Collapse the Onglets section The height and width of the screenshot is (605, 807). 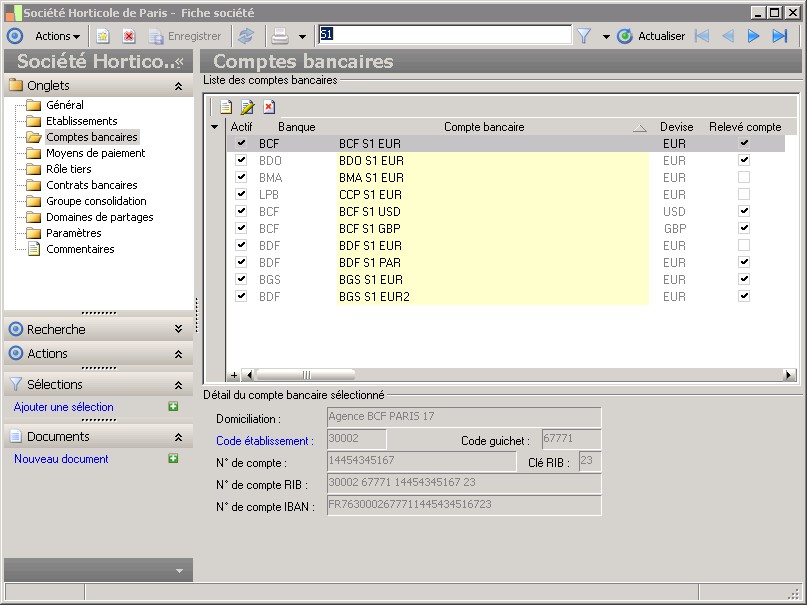tap(178, 86)
